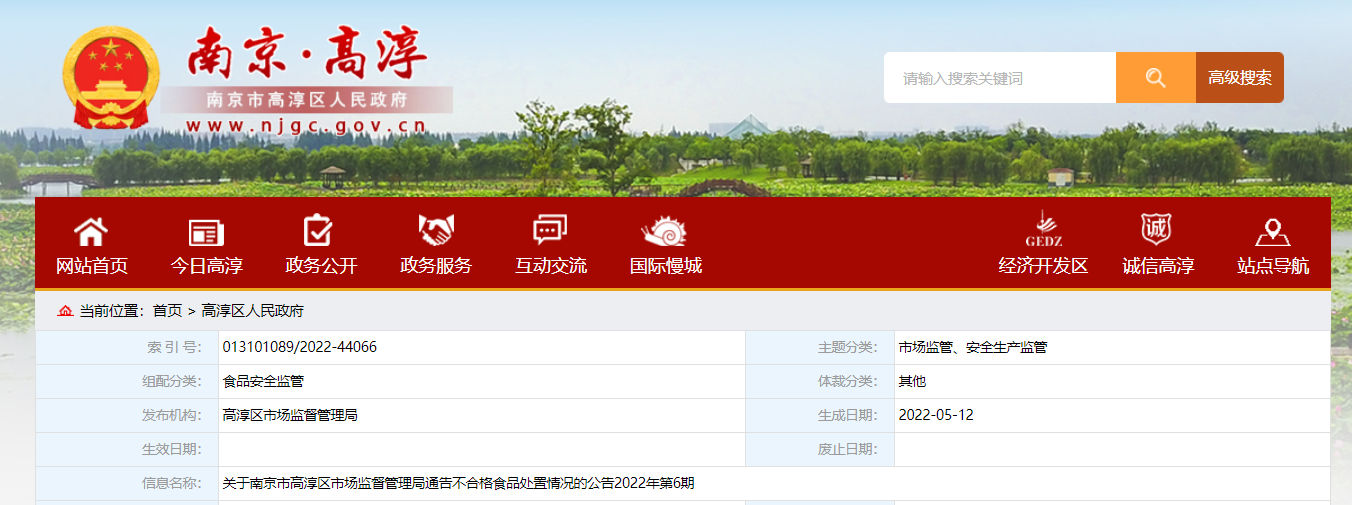This screenshot has width=1352, height=505.
Task: Open the 经济开发区 link
Action: pos(1043,266)
